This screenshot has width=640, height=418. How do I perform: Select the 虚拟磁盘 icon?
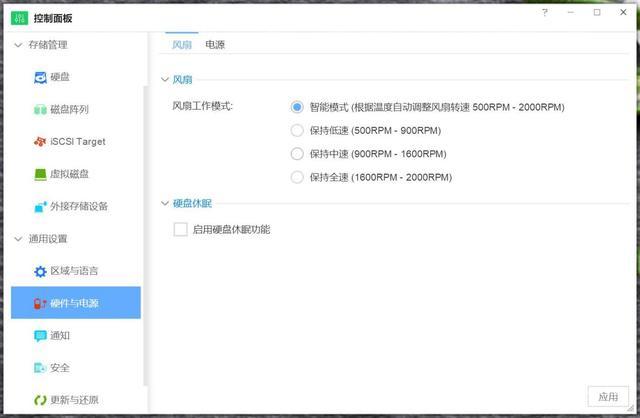point(40,174)
